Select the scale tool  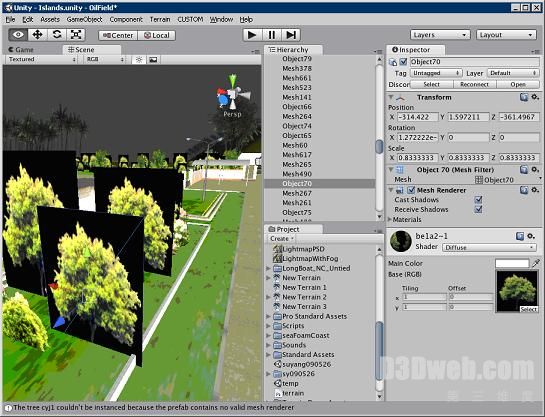[x=76, y=35]
